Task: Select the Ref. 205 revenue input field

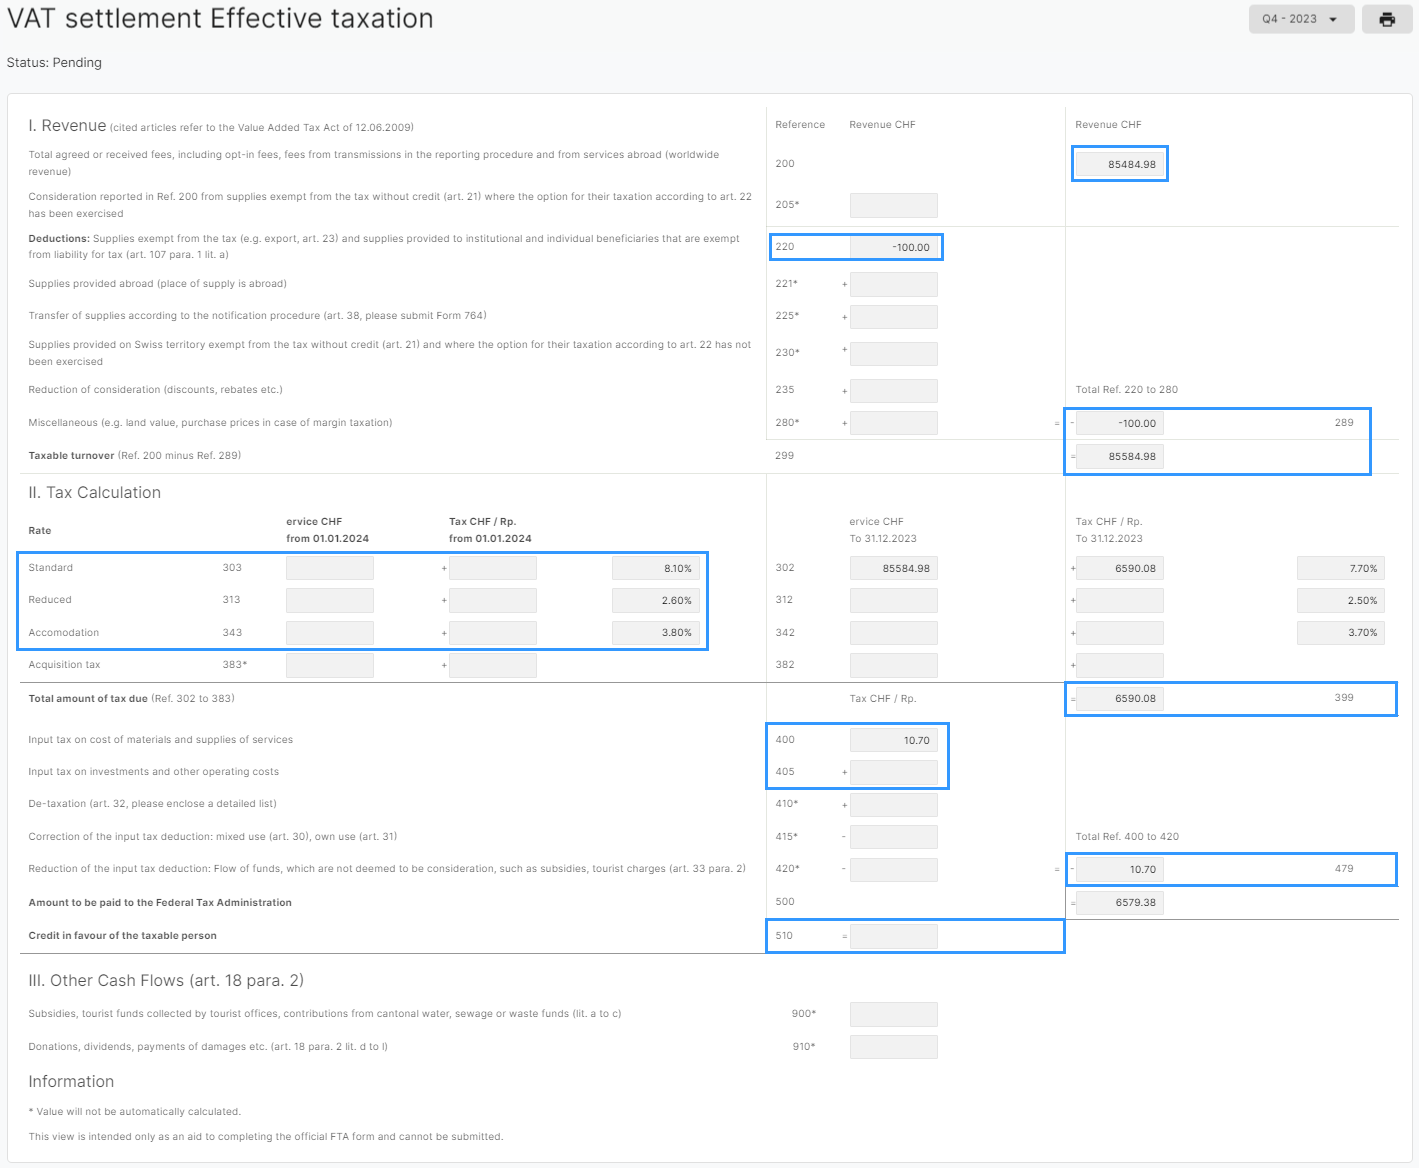Action: point(893,205)
